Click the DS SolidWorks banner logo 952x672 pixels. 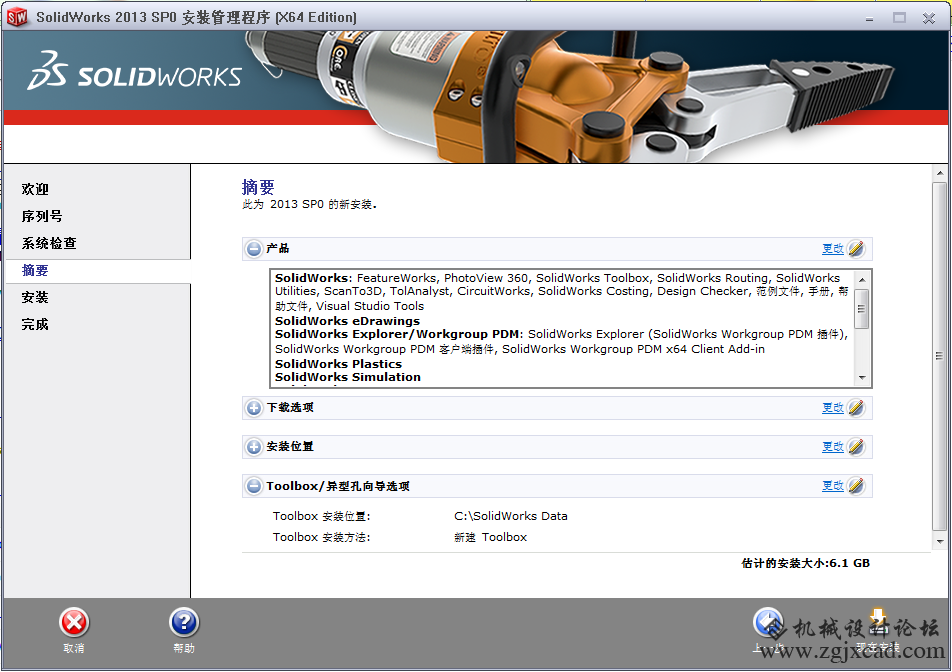click(x=134, y=72)
